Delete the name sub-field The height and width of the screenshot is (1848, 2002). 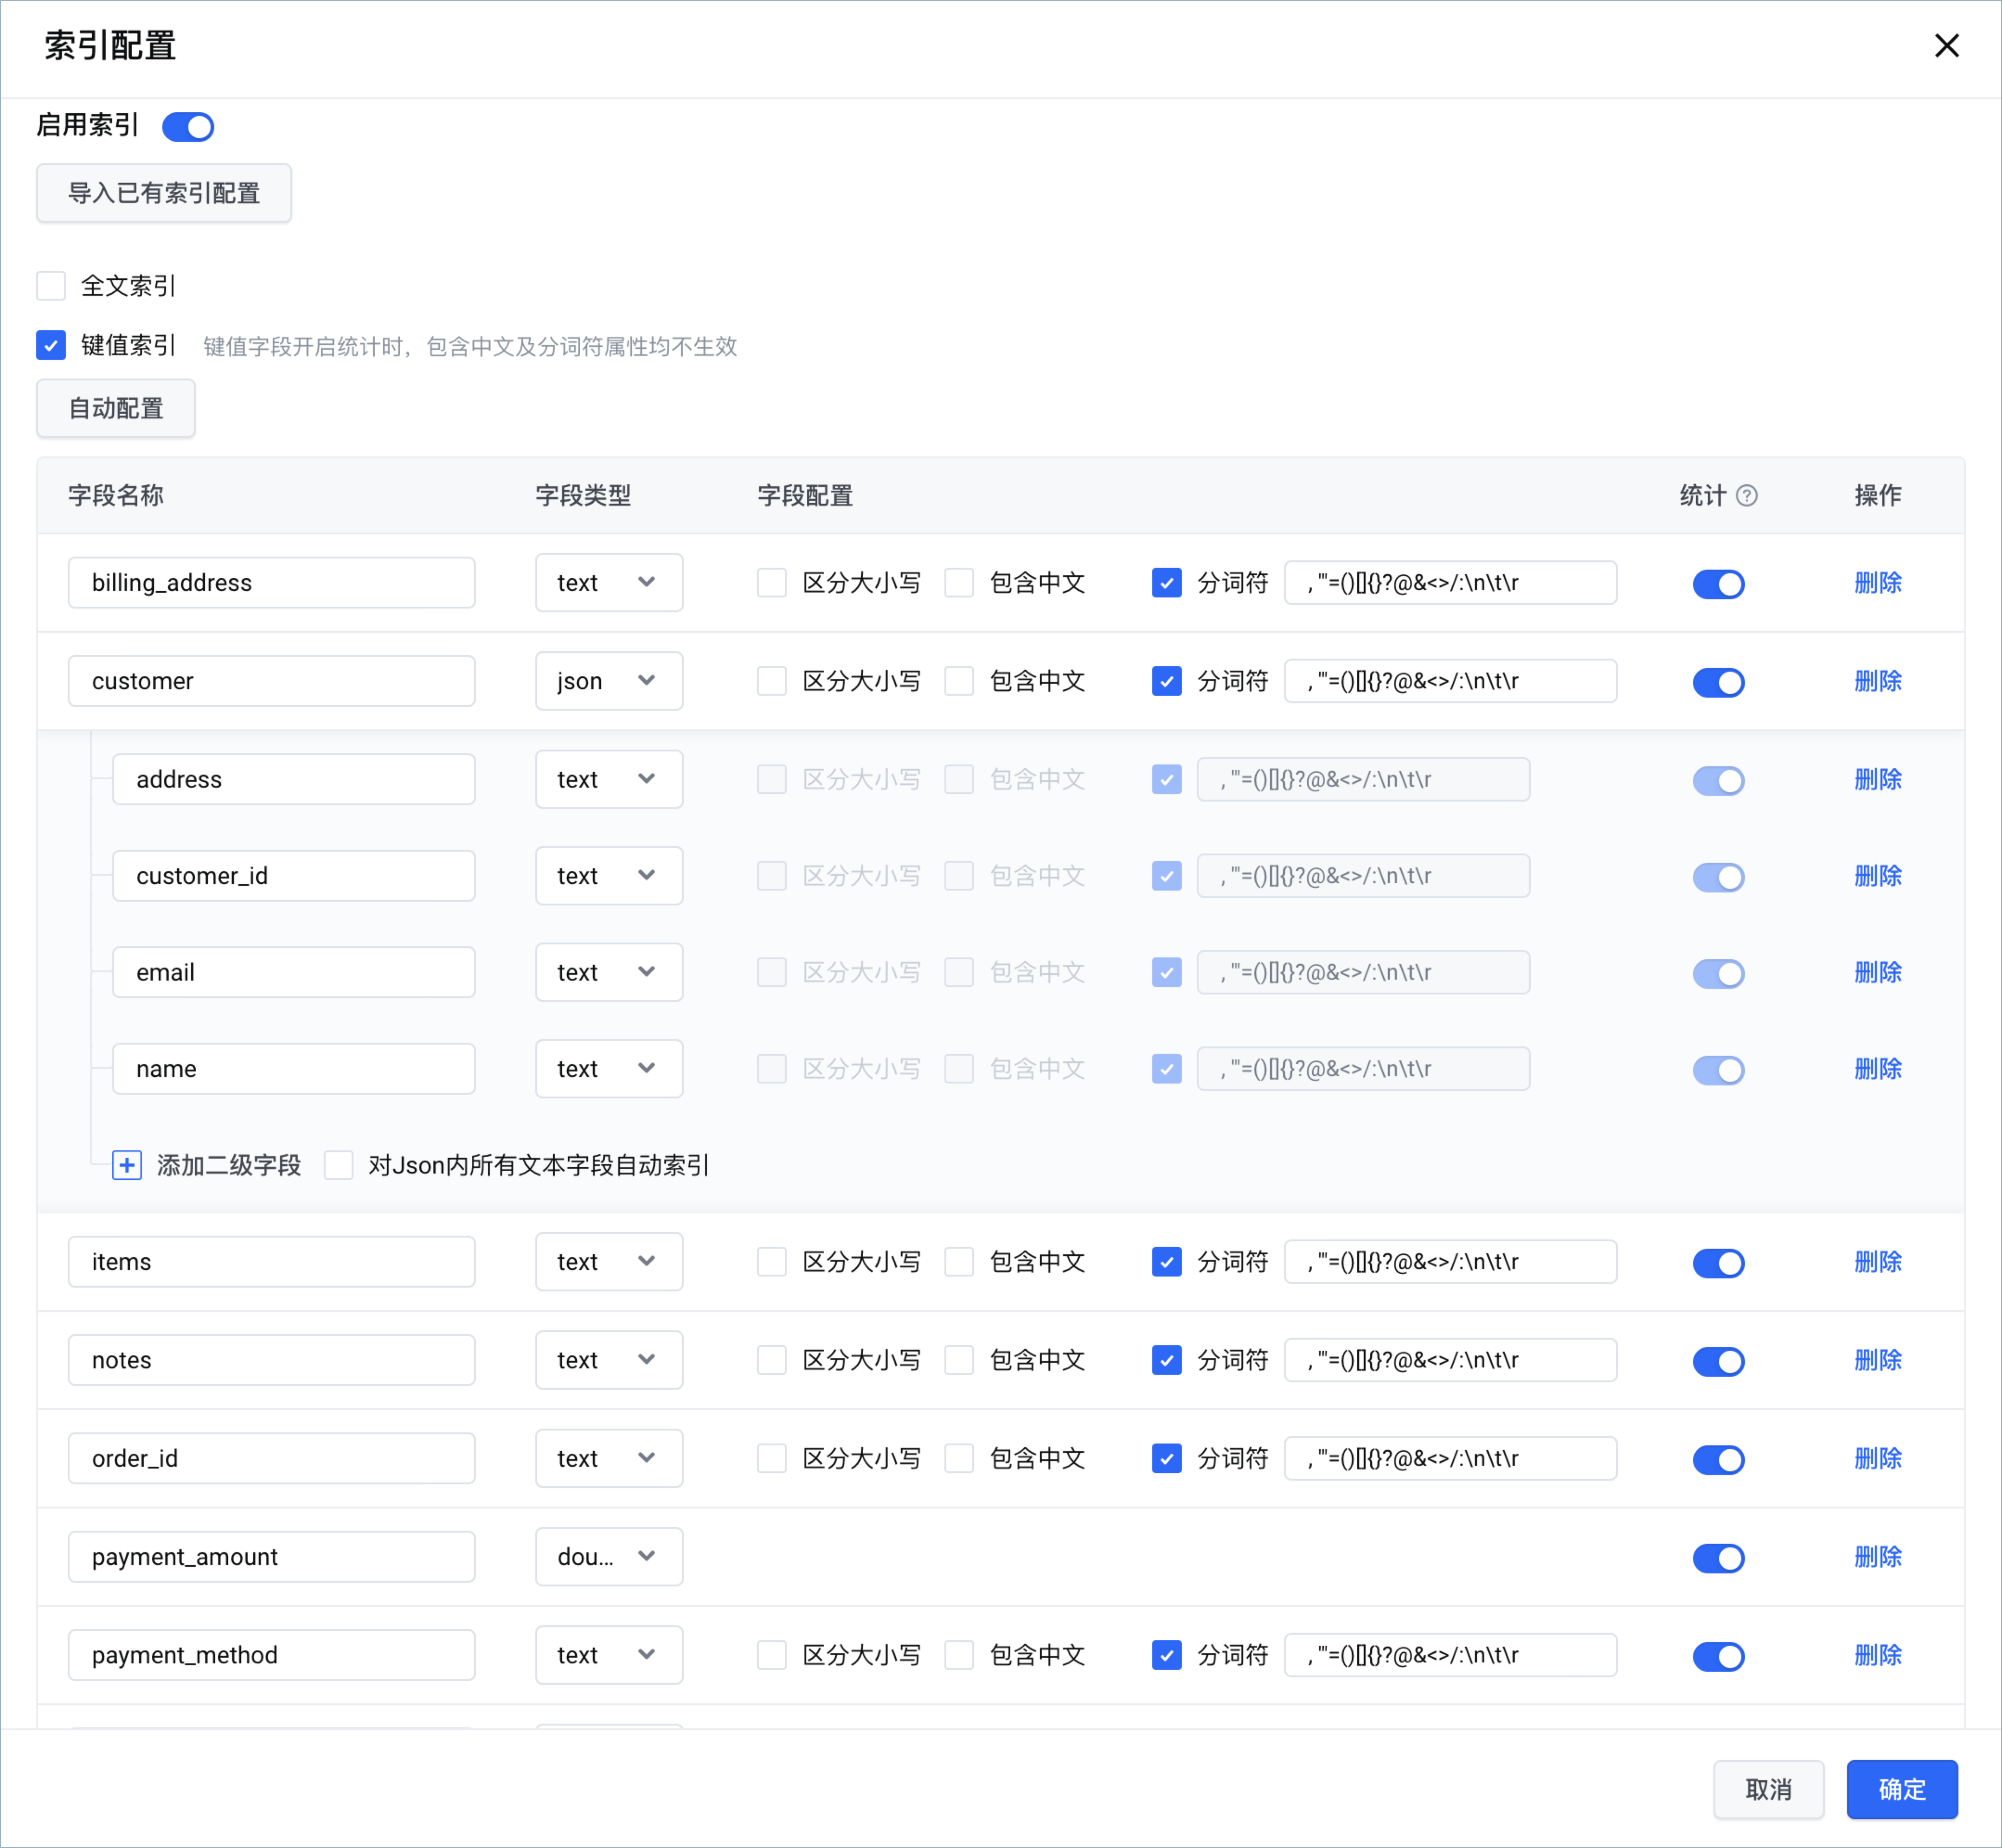[x=1878, y=1069]
